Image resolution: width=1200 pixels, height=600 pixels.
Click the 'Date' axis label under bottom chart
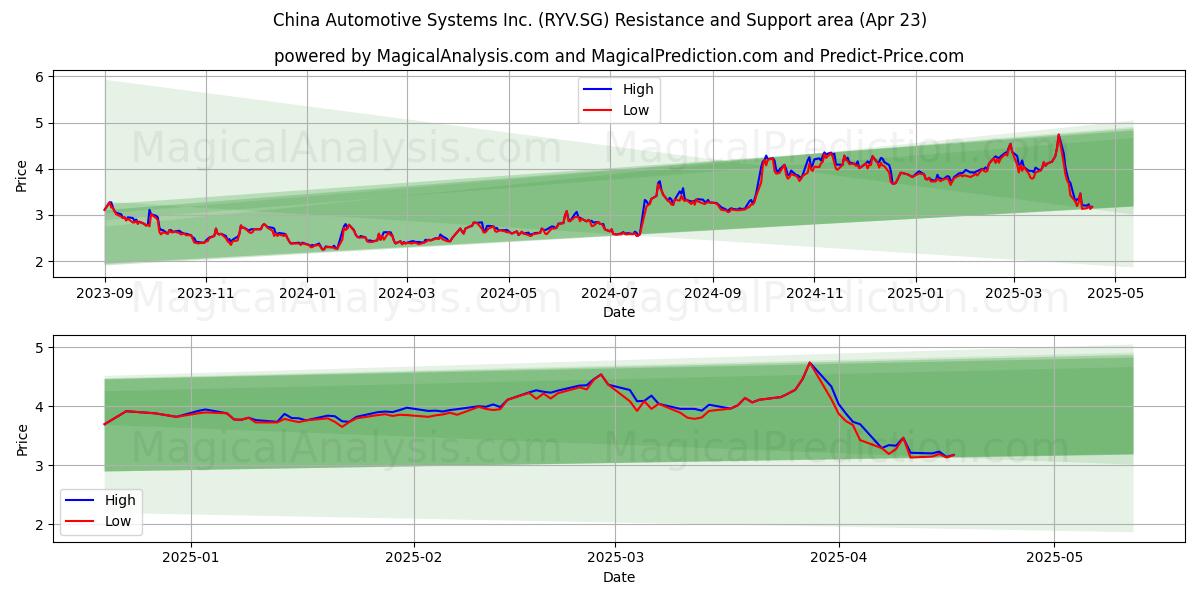tap(619, 577)
